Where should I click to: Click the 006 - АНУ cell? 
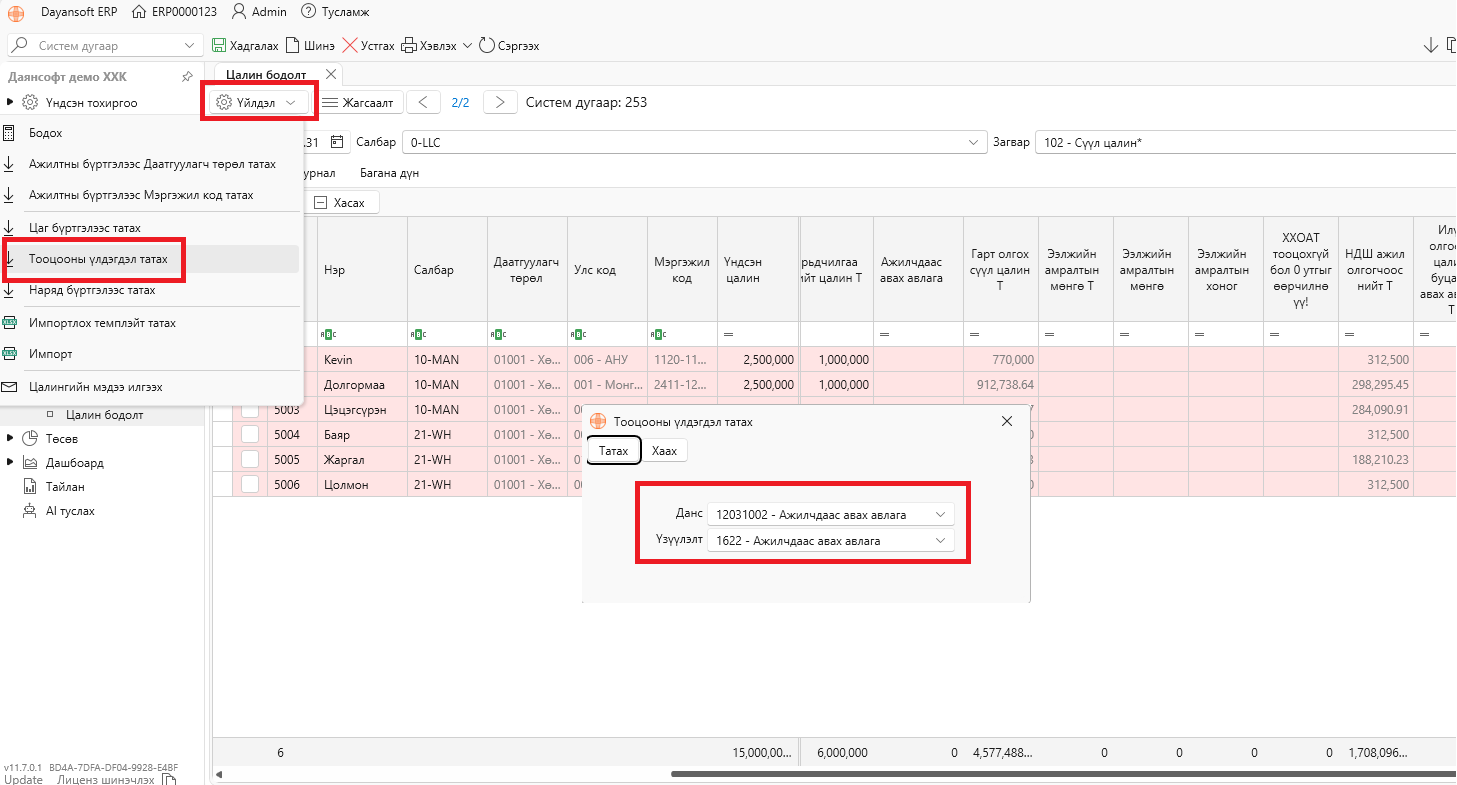tap(607, 360)
